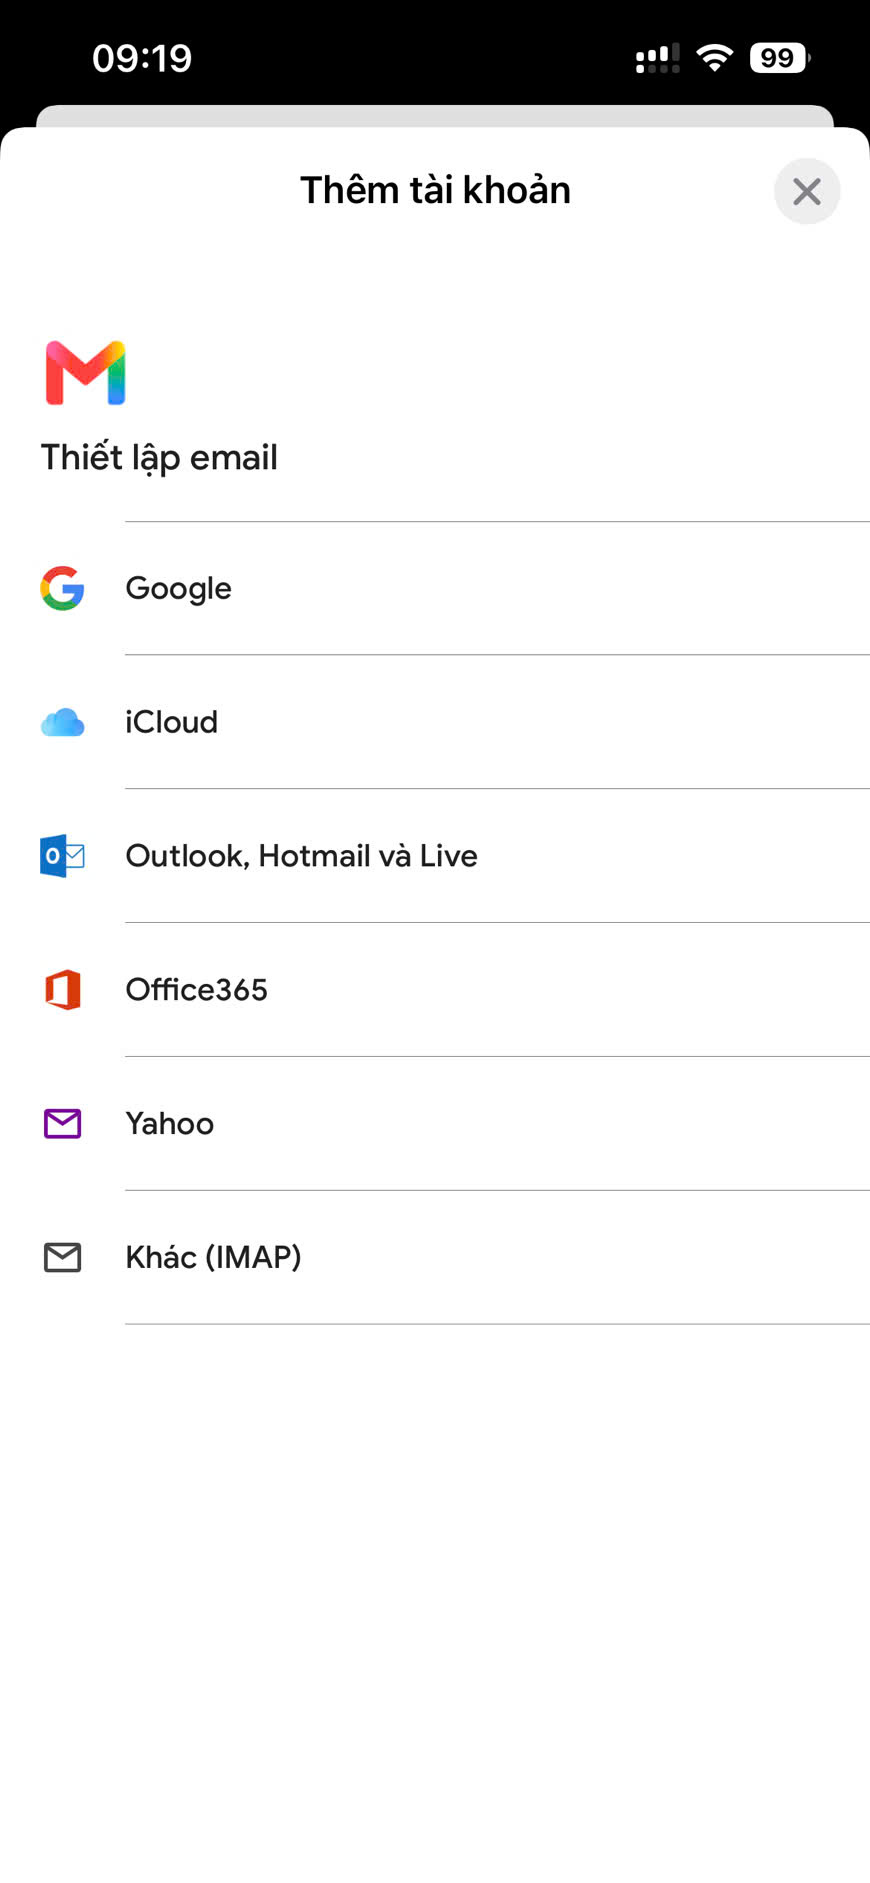Screen dimensions: 870x1883
Task: Tap the Wi-Fi status icon
Action: click(714, 58)
